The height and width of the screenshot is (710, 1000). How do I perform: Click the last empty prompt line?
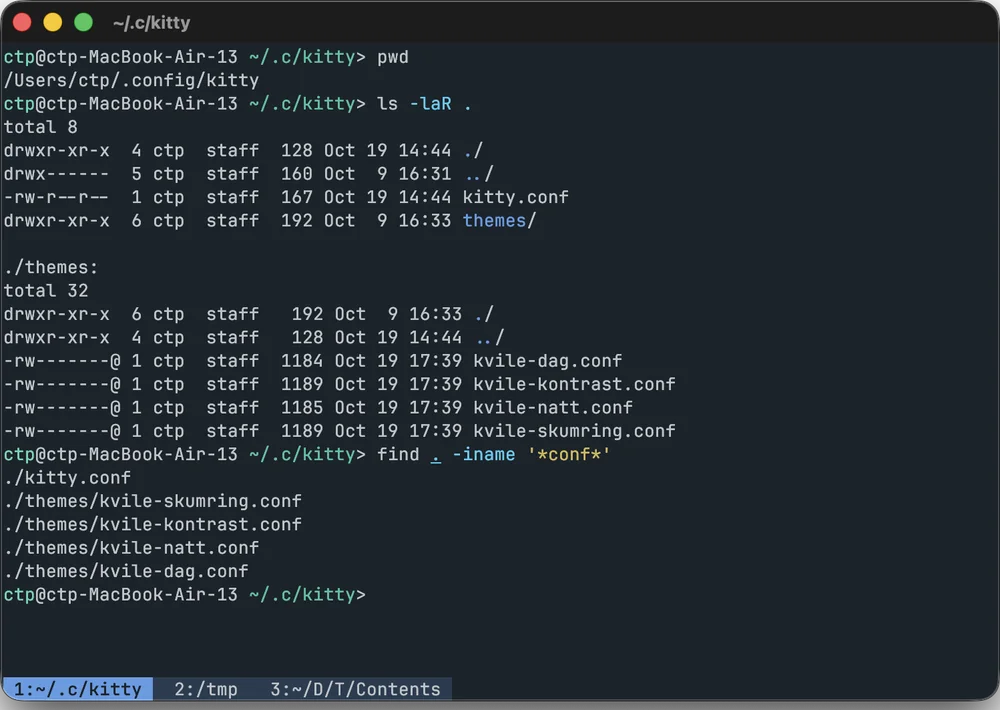tap(184, 595)
